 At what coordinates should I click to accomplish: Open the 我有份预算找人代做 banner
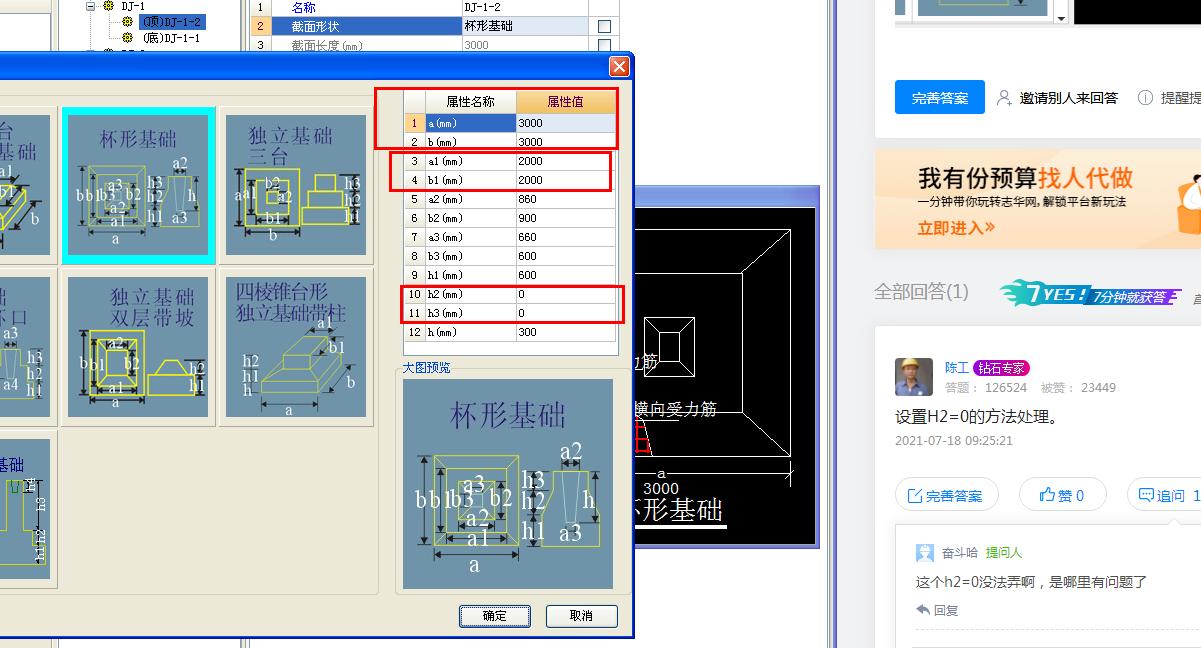(1038, 199)
